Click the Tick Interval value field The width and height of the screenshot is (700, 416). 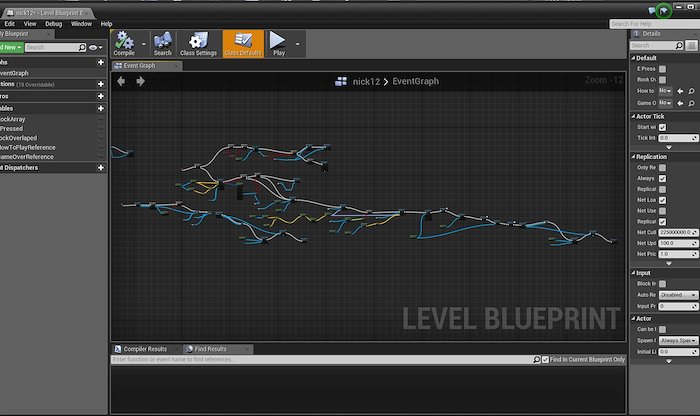click(x=678, y=138)
